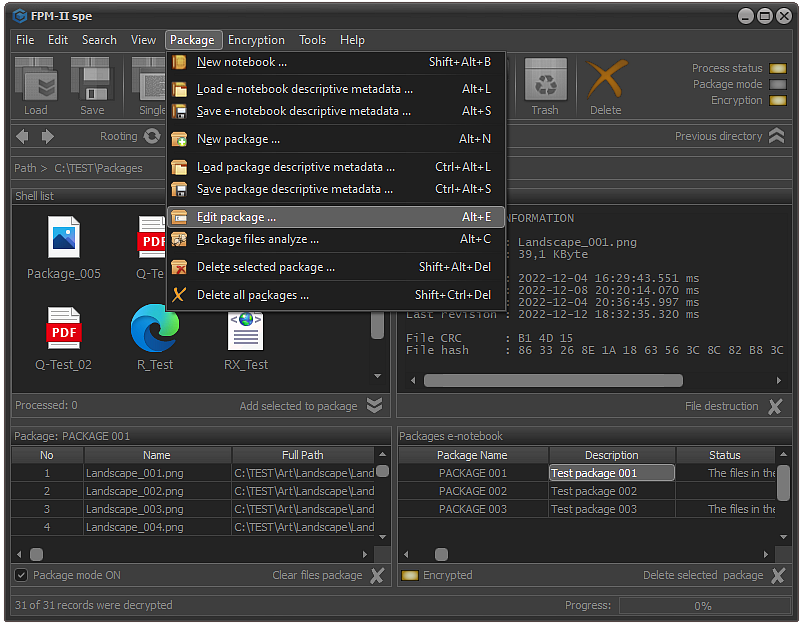Click the Load toolbar icon
802x625 pixels.
35,80
